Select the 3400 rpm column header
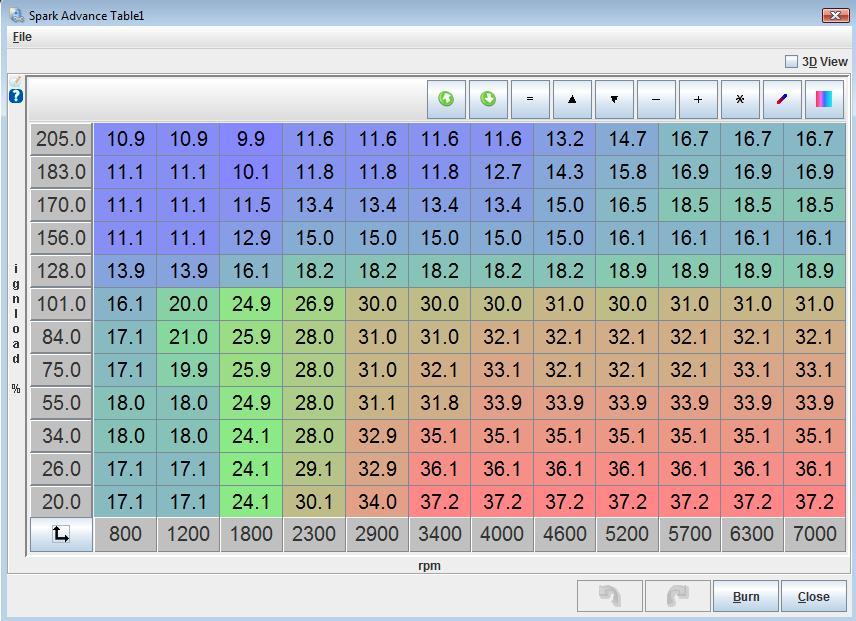Screen dimensions: 856x621 (439, 534)
